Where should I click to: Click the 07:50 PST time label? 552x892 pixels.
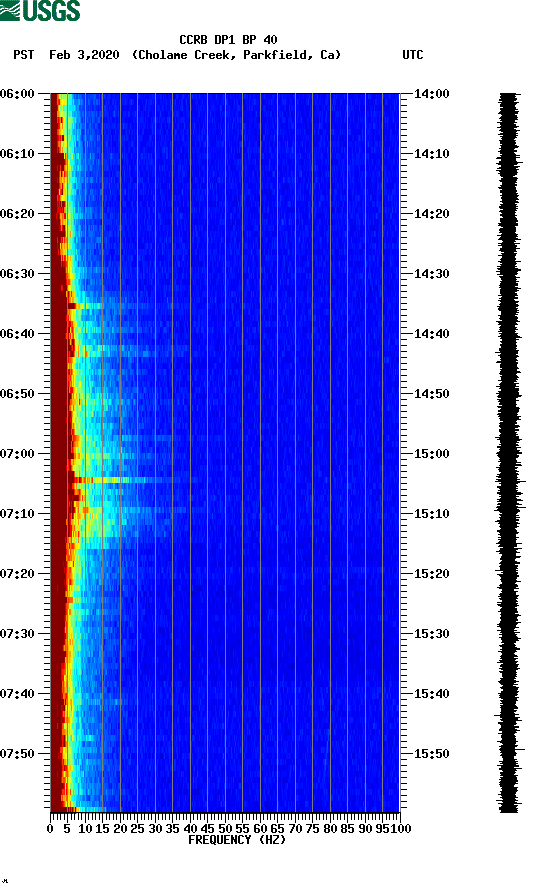click(17, 754)
